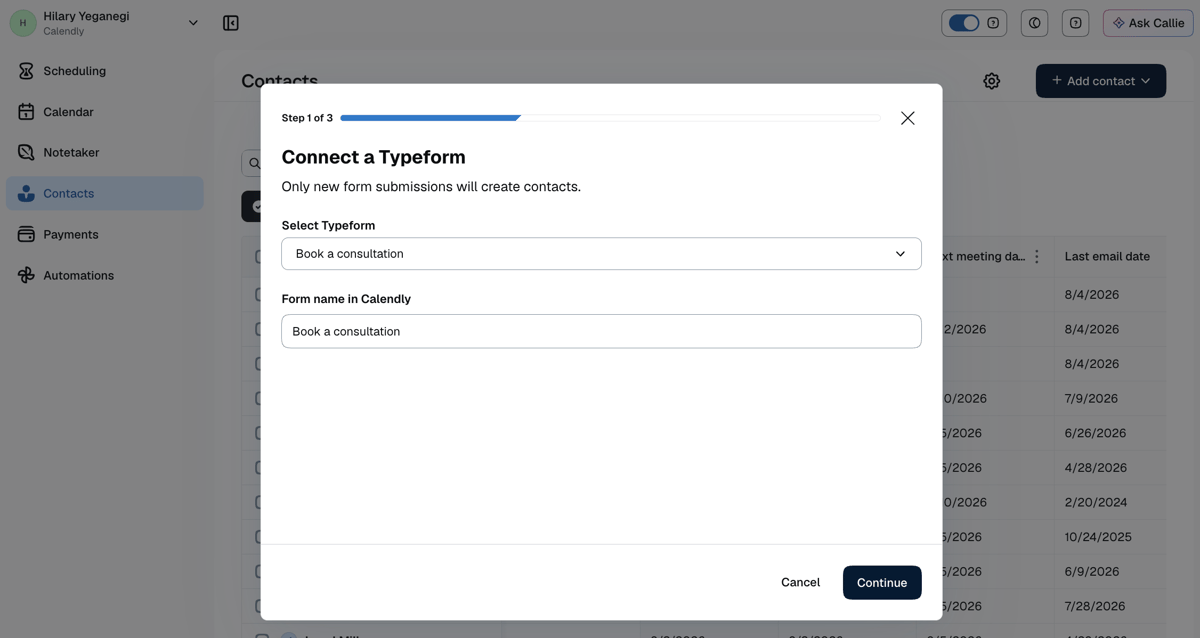Click the Scheduling icon in the sidebar

point(26,71)
